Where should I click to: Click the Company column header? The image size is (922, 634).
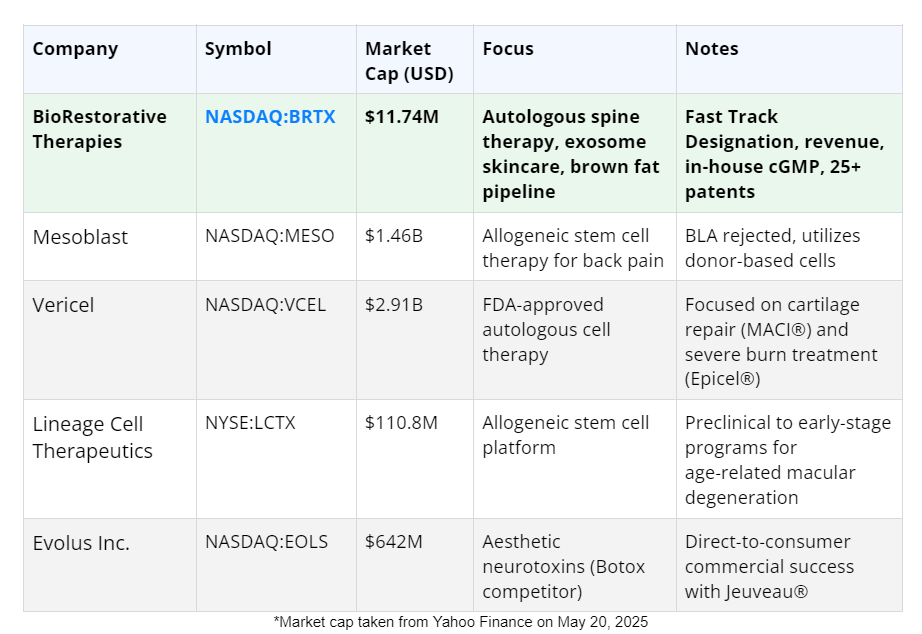coord(75,49)
